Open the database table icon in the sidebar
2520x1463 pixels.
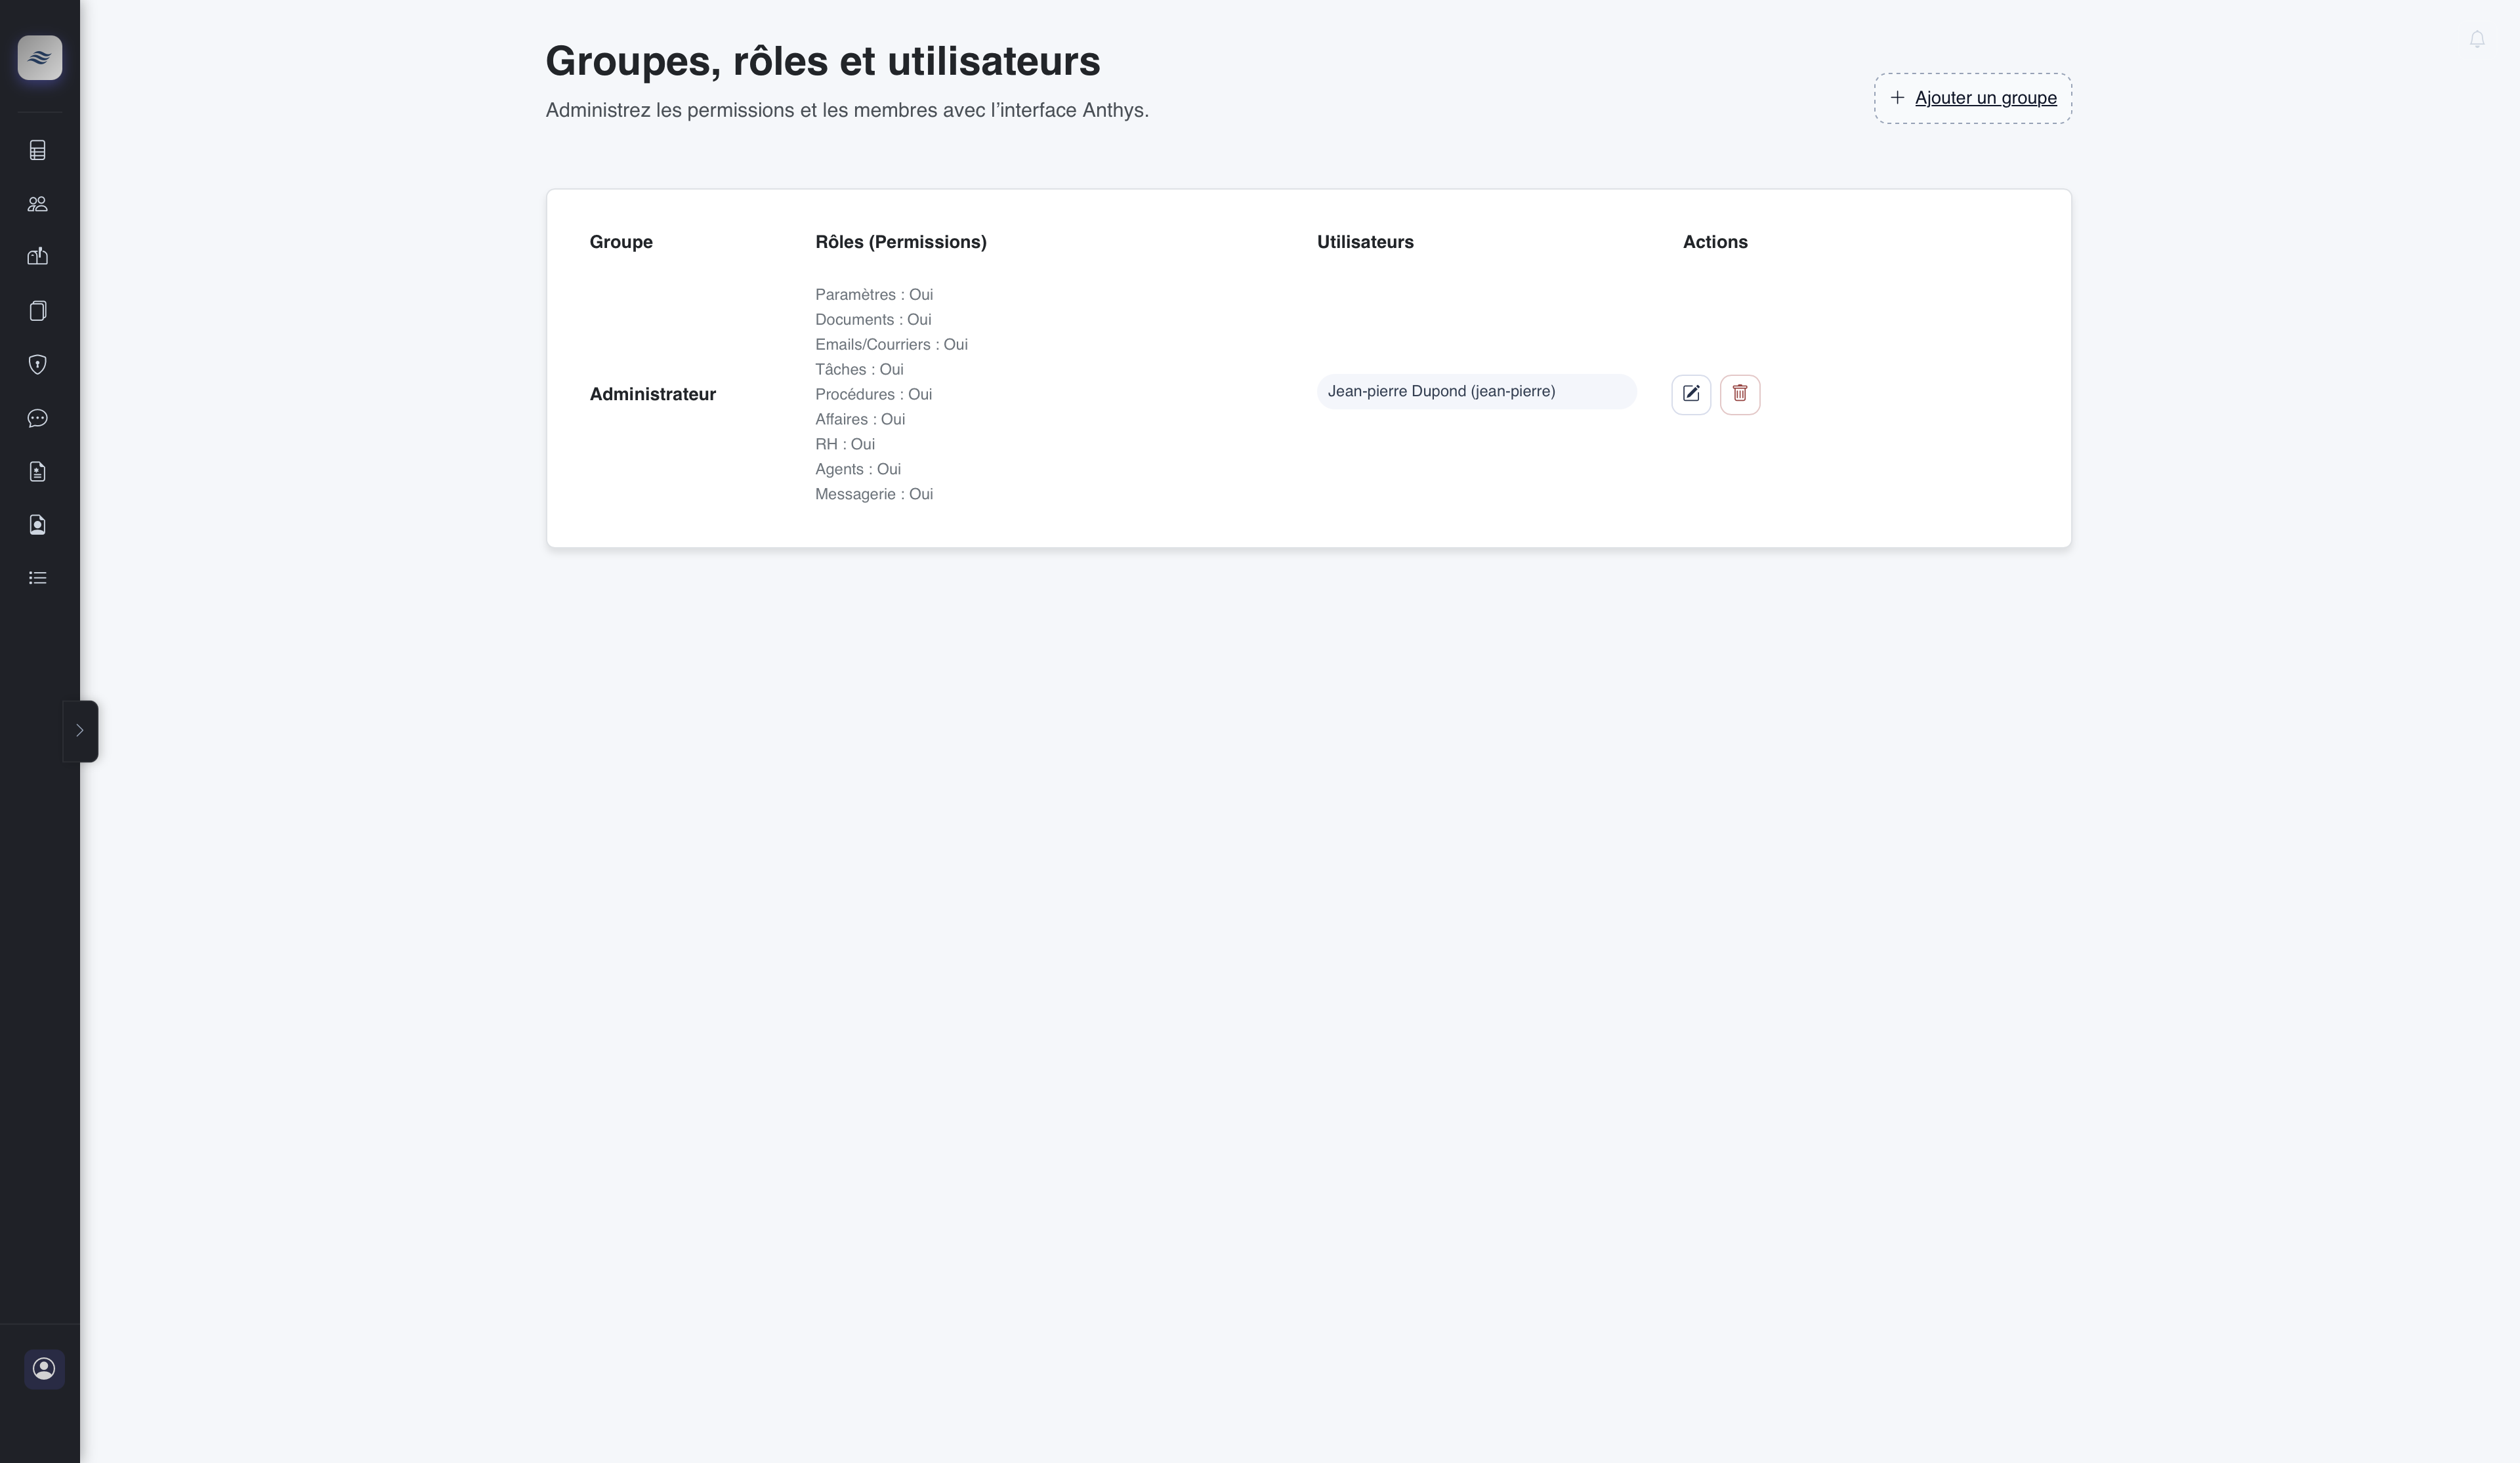coord(38,150)
